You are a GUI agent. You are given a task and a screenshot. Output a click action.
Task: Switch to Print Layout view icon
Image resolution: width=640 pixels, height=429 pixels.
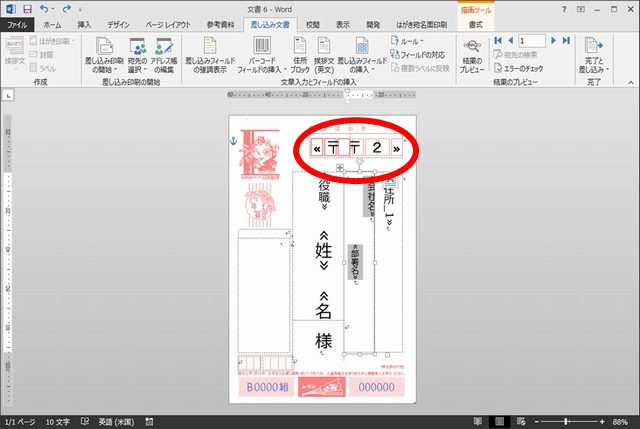[499, 421]
